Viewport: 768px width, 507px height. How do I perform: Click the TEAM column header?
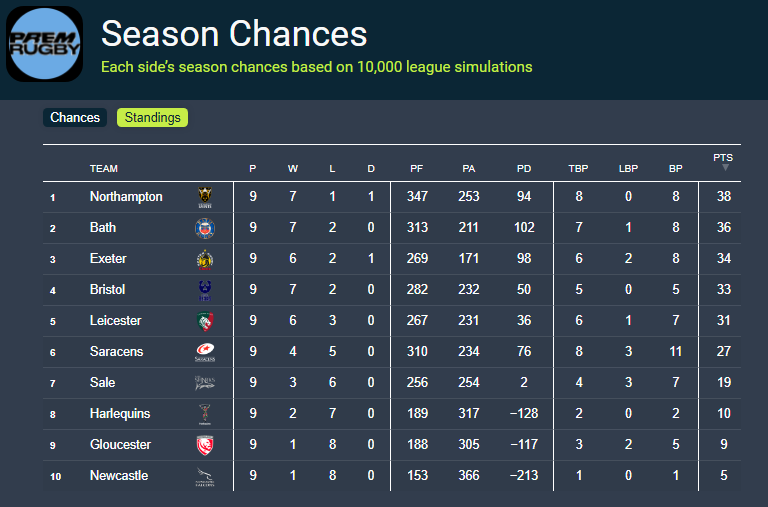(x=103, y=169)
